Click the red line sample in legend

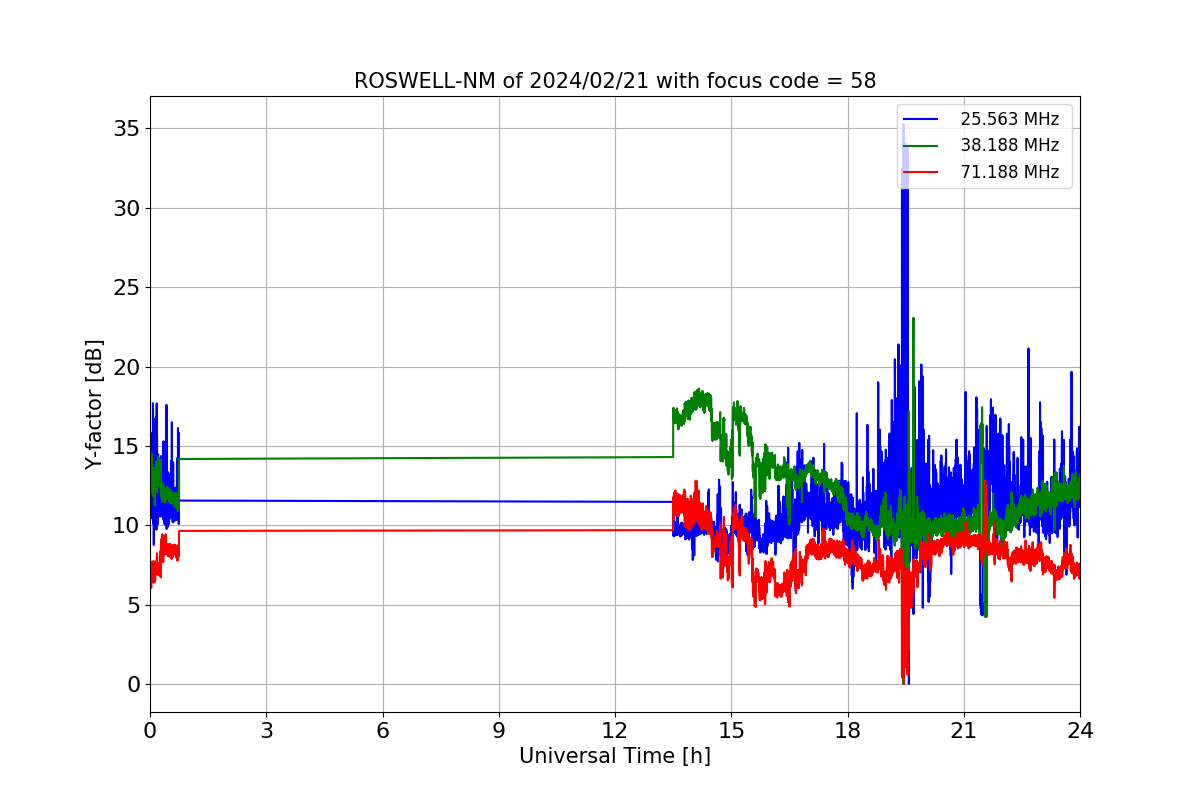pos(921,172)
